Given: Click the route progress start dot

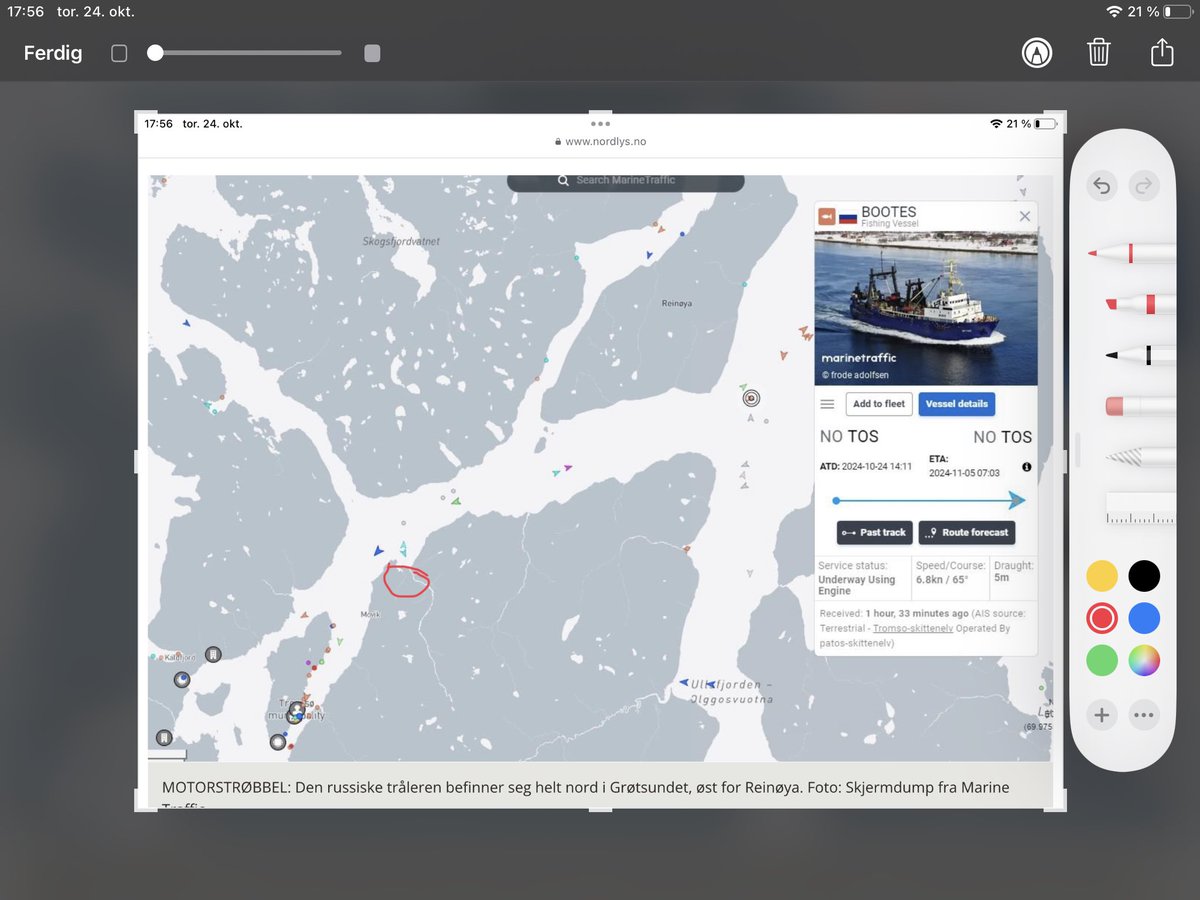Looking at the screenshot, I should pyautogui.click(x=836, y=500).
